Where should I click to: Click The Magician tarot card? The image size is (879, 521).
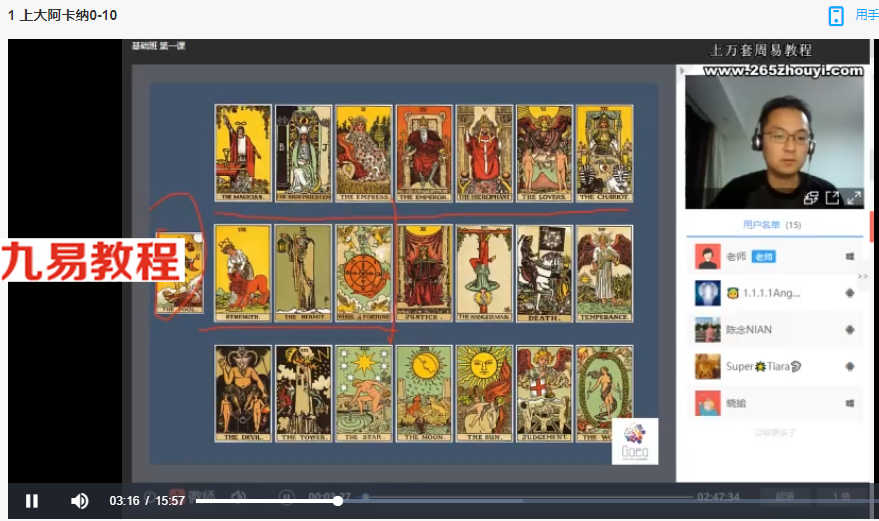tap(243, 153)
